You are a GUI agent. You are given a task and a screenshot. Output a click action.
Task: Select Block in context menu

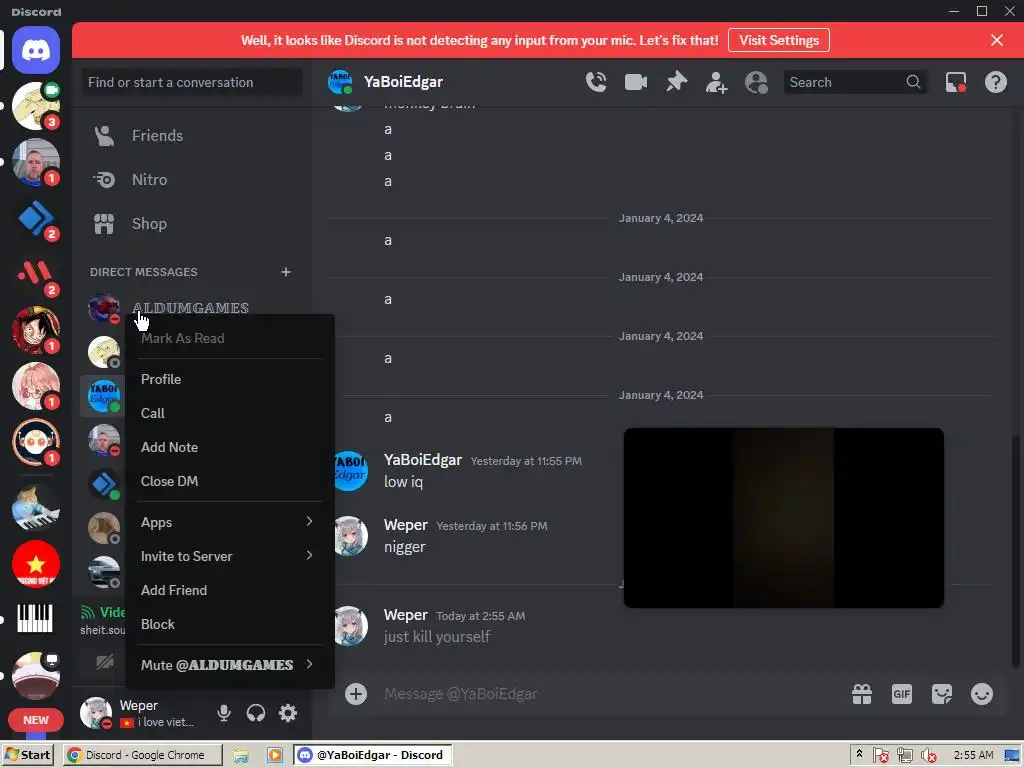pos(230,624)
